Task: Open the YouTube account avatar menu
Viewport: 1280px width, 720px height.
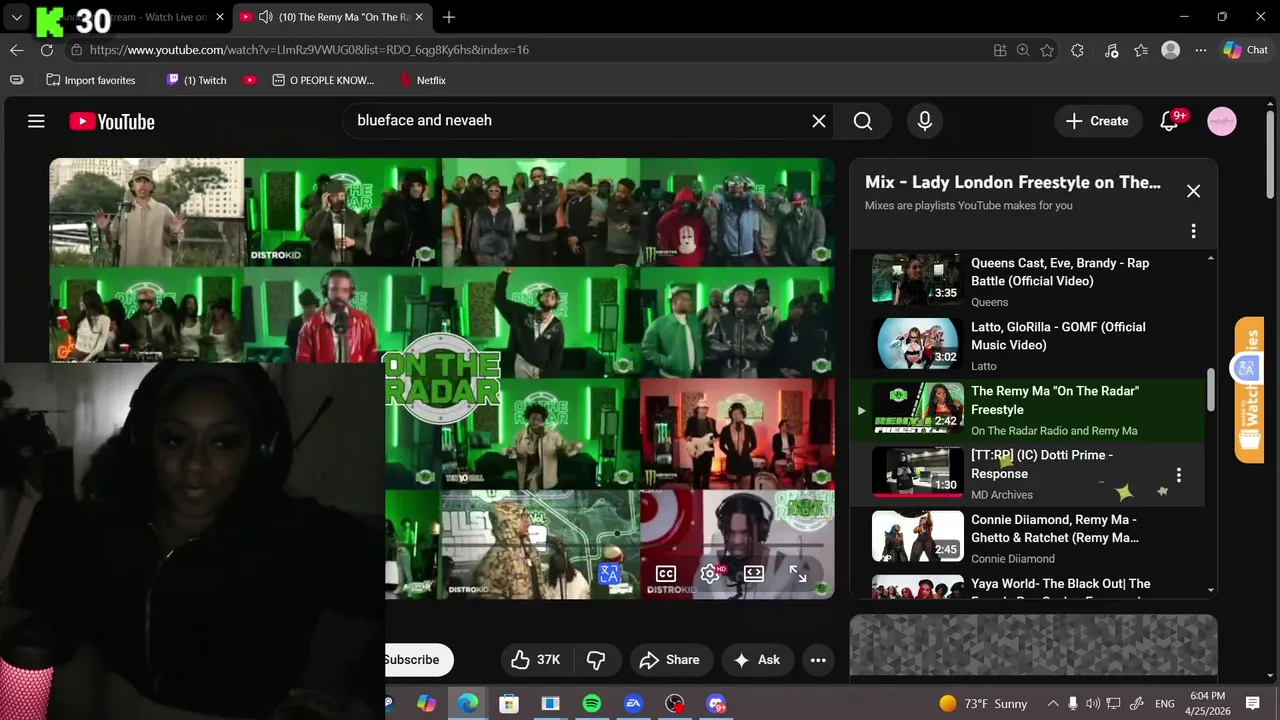Action: [1222, 121]
